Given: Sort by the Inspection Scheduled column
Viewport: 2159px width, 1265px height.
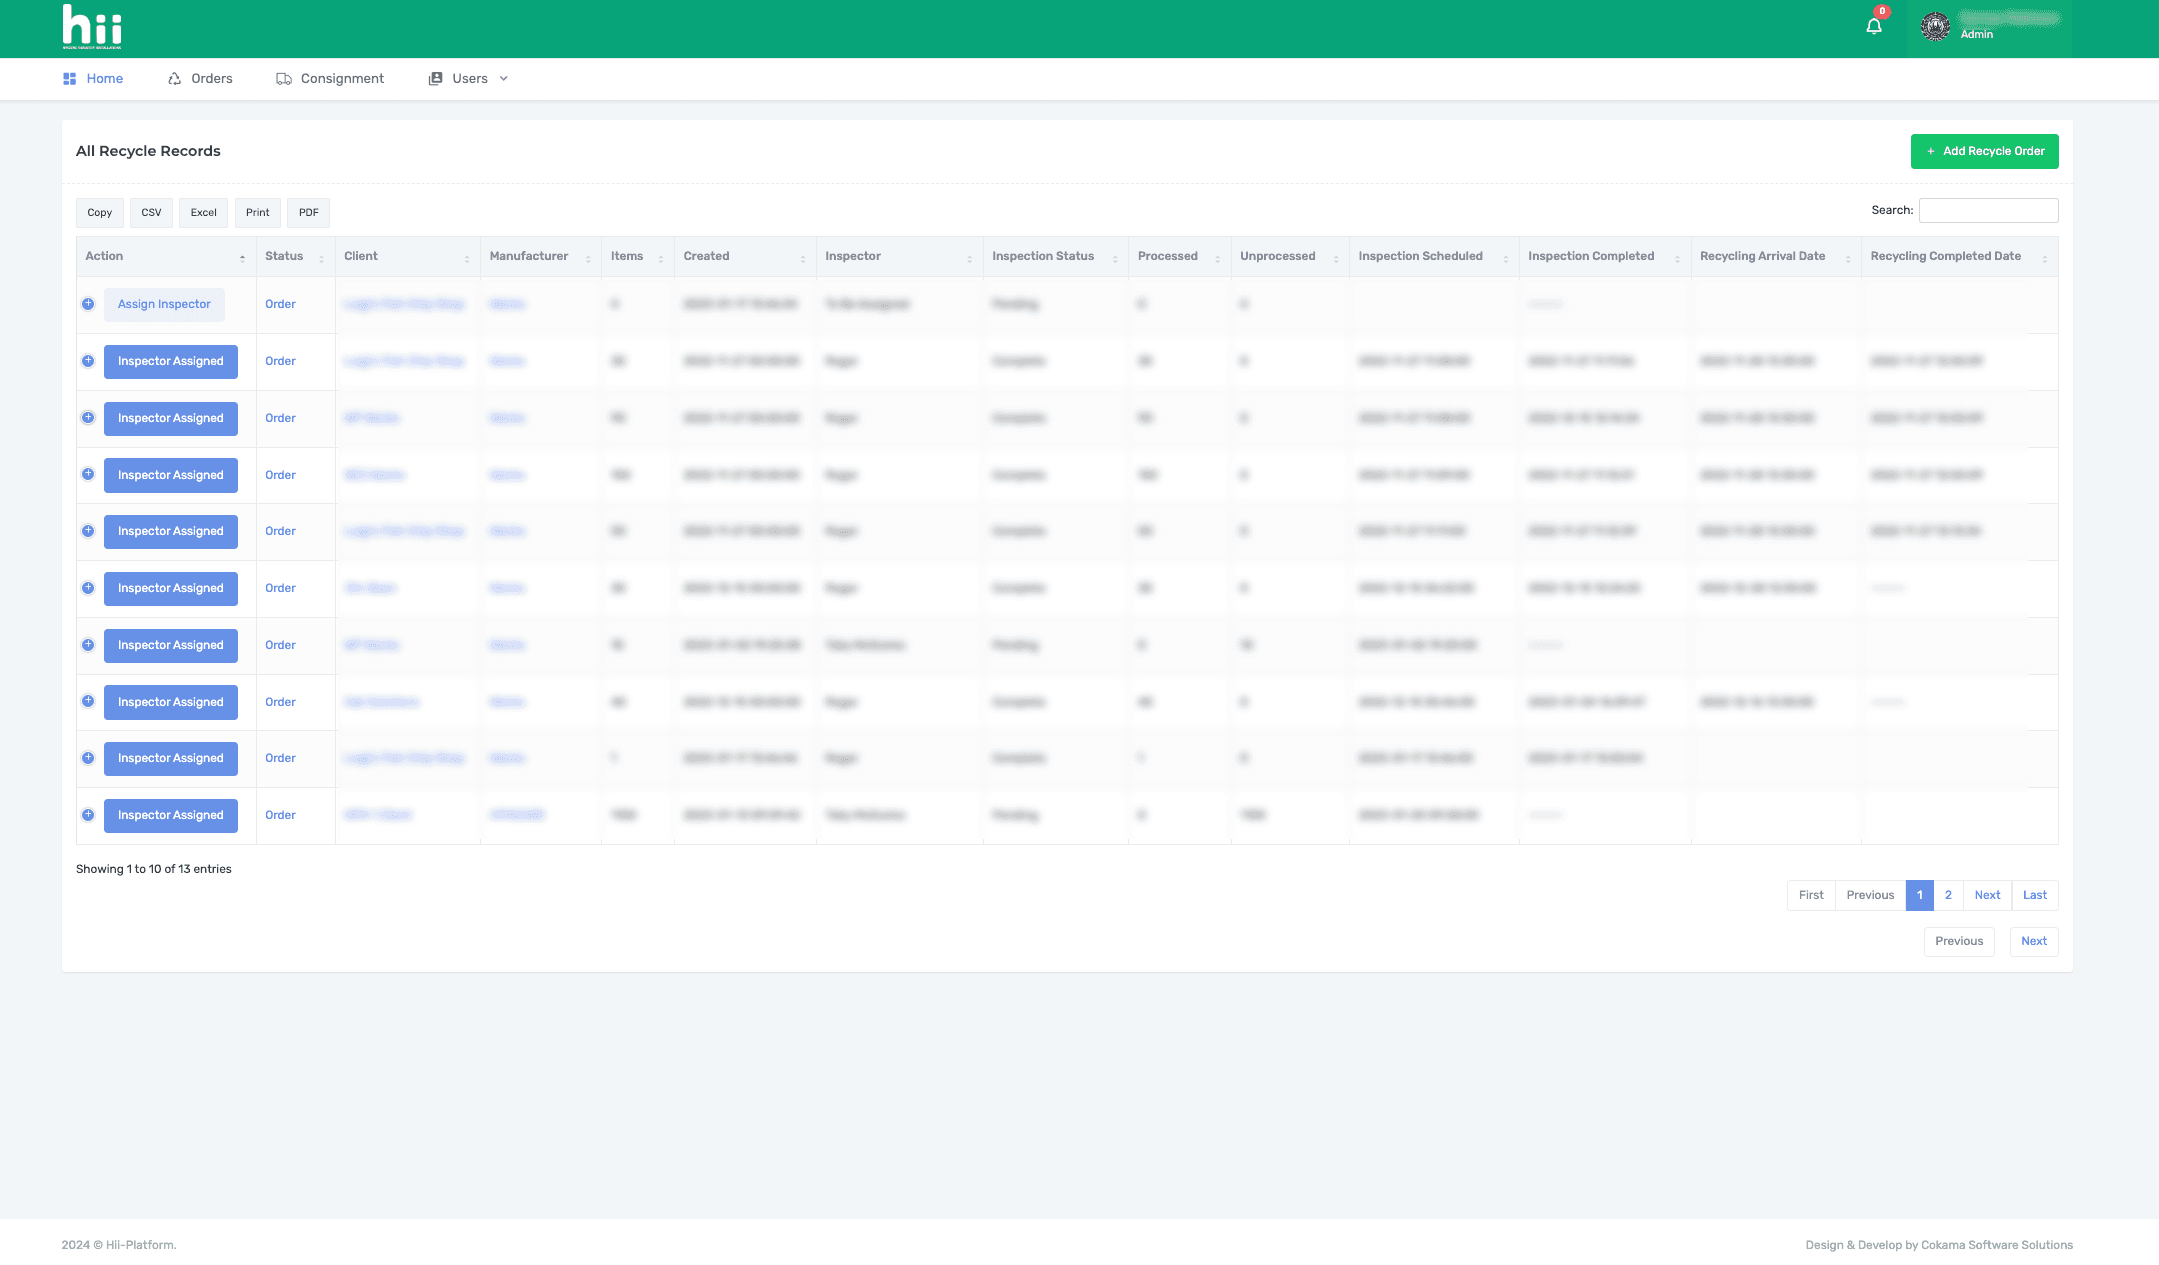Looking at the screenshot, I should coord(1434,256).
